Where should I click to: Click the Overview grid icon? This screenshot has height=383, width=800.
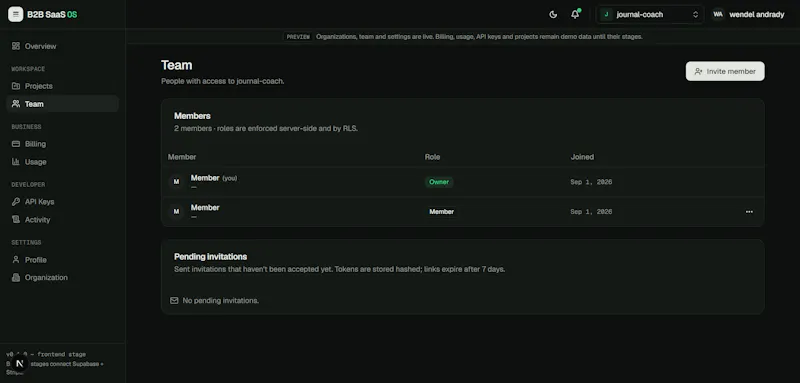[16, 46]
